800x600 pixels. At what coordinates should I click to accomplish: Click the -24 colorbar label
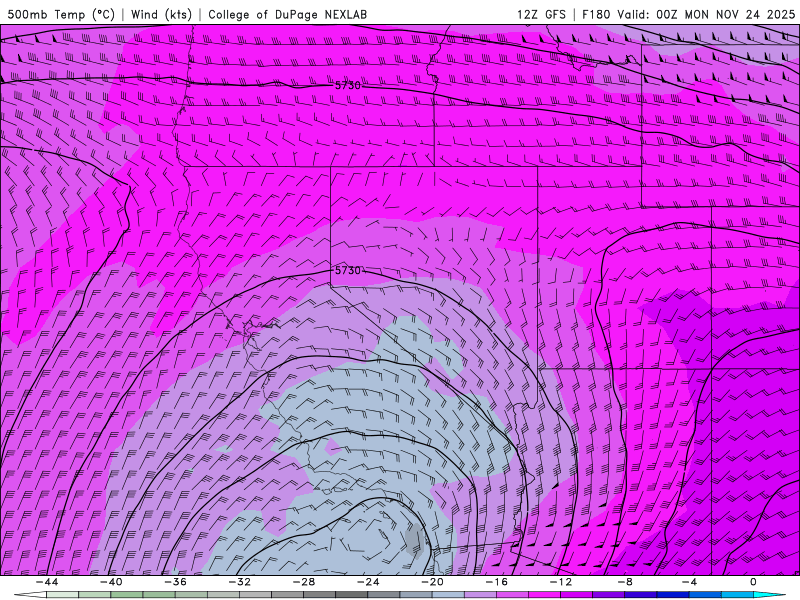tap(368, 582)
